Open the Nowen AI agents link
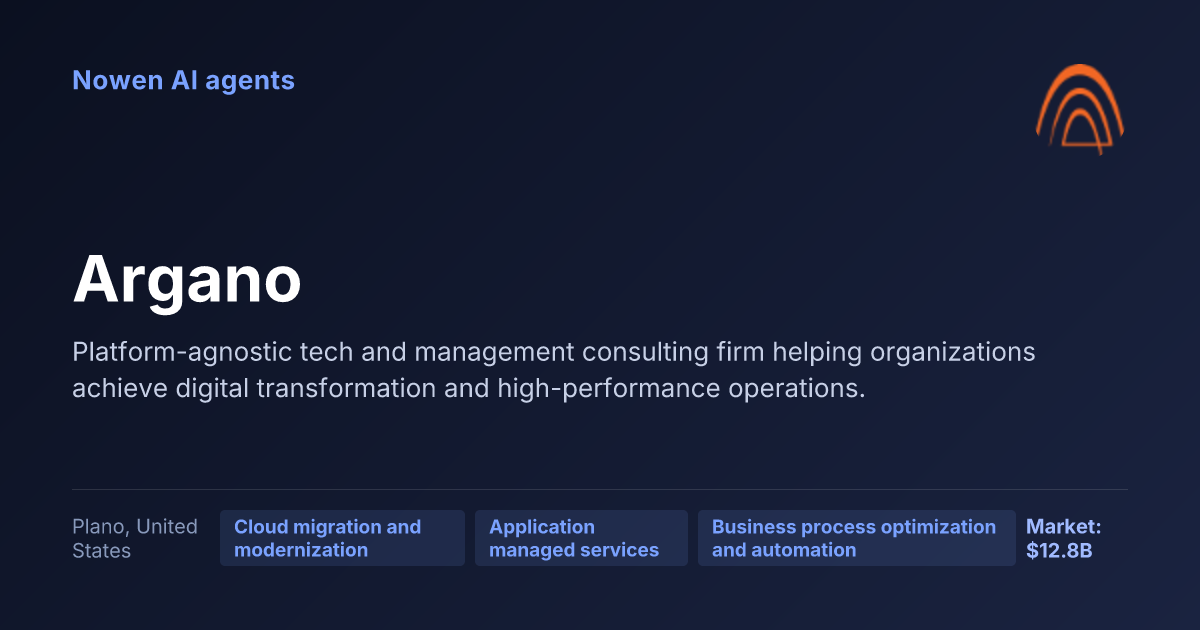This screenshot has height=630, width=1200. (x=183, y=80)
